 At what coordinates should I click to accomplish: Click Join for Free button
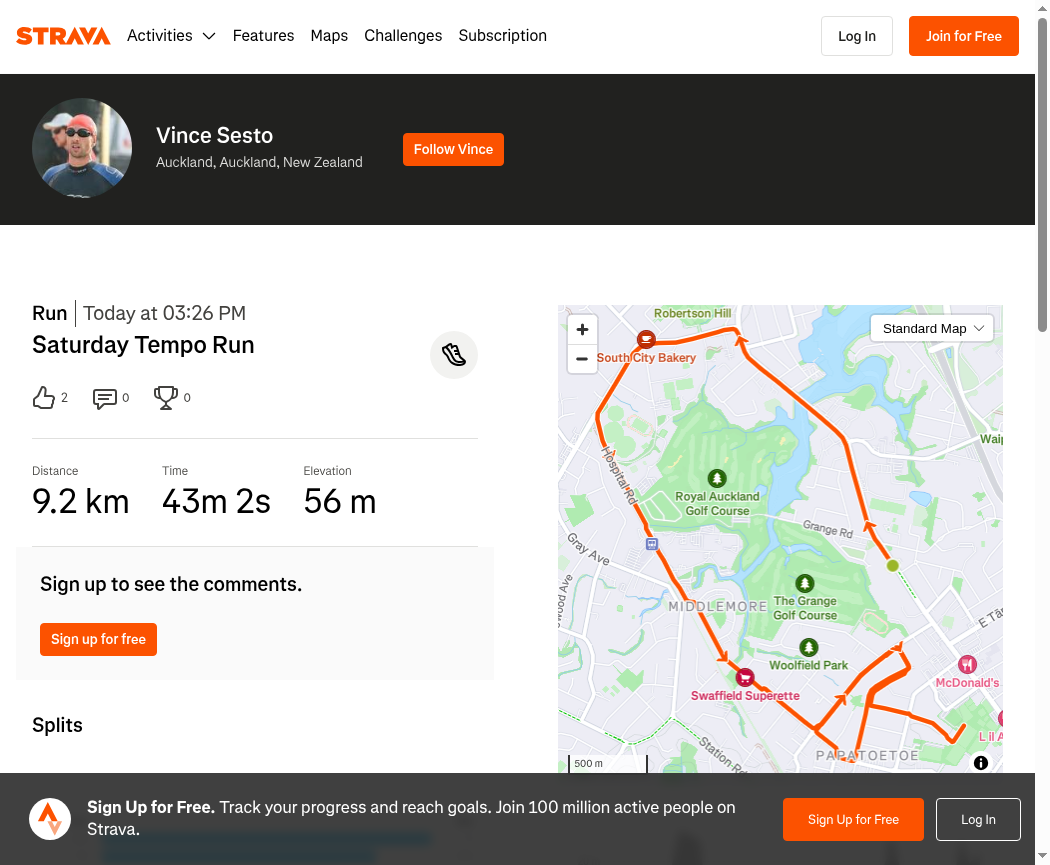[x=964, y=36]
